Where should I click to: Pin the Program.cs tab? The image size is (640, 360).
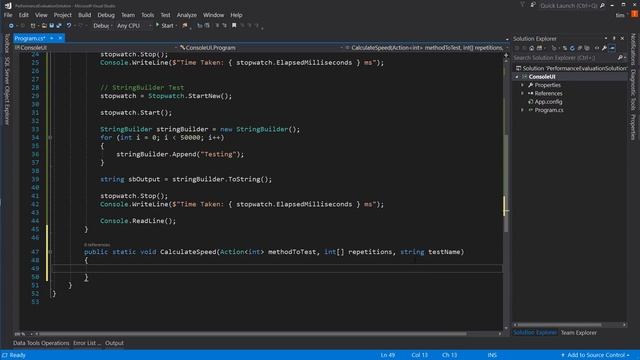coord(52,38)
